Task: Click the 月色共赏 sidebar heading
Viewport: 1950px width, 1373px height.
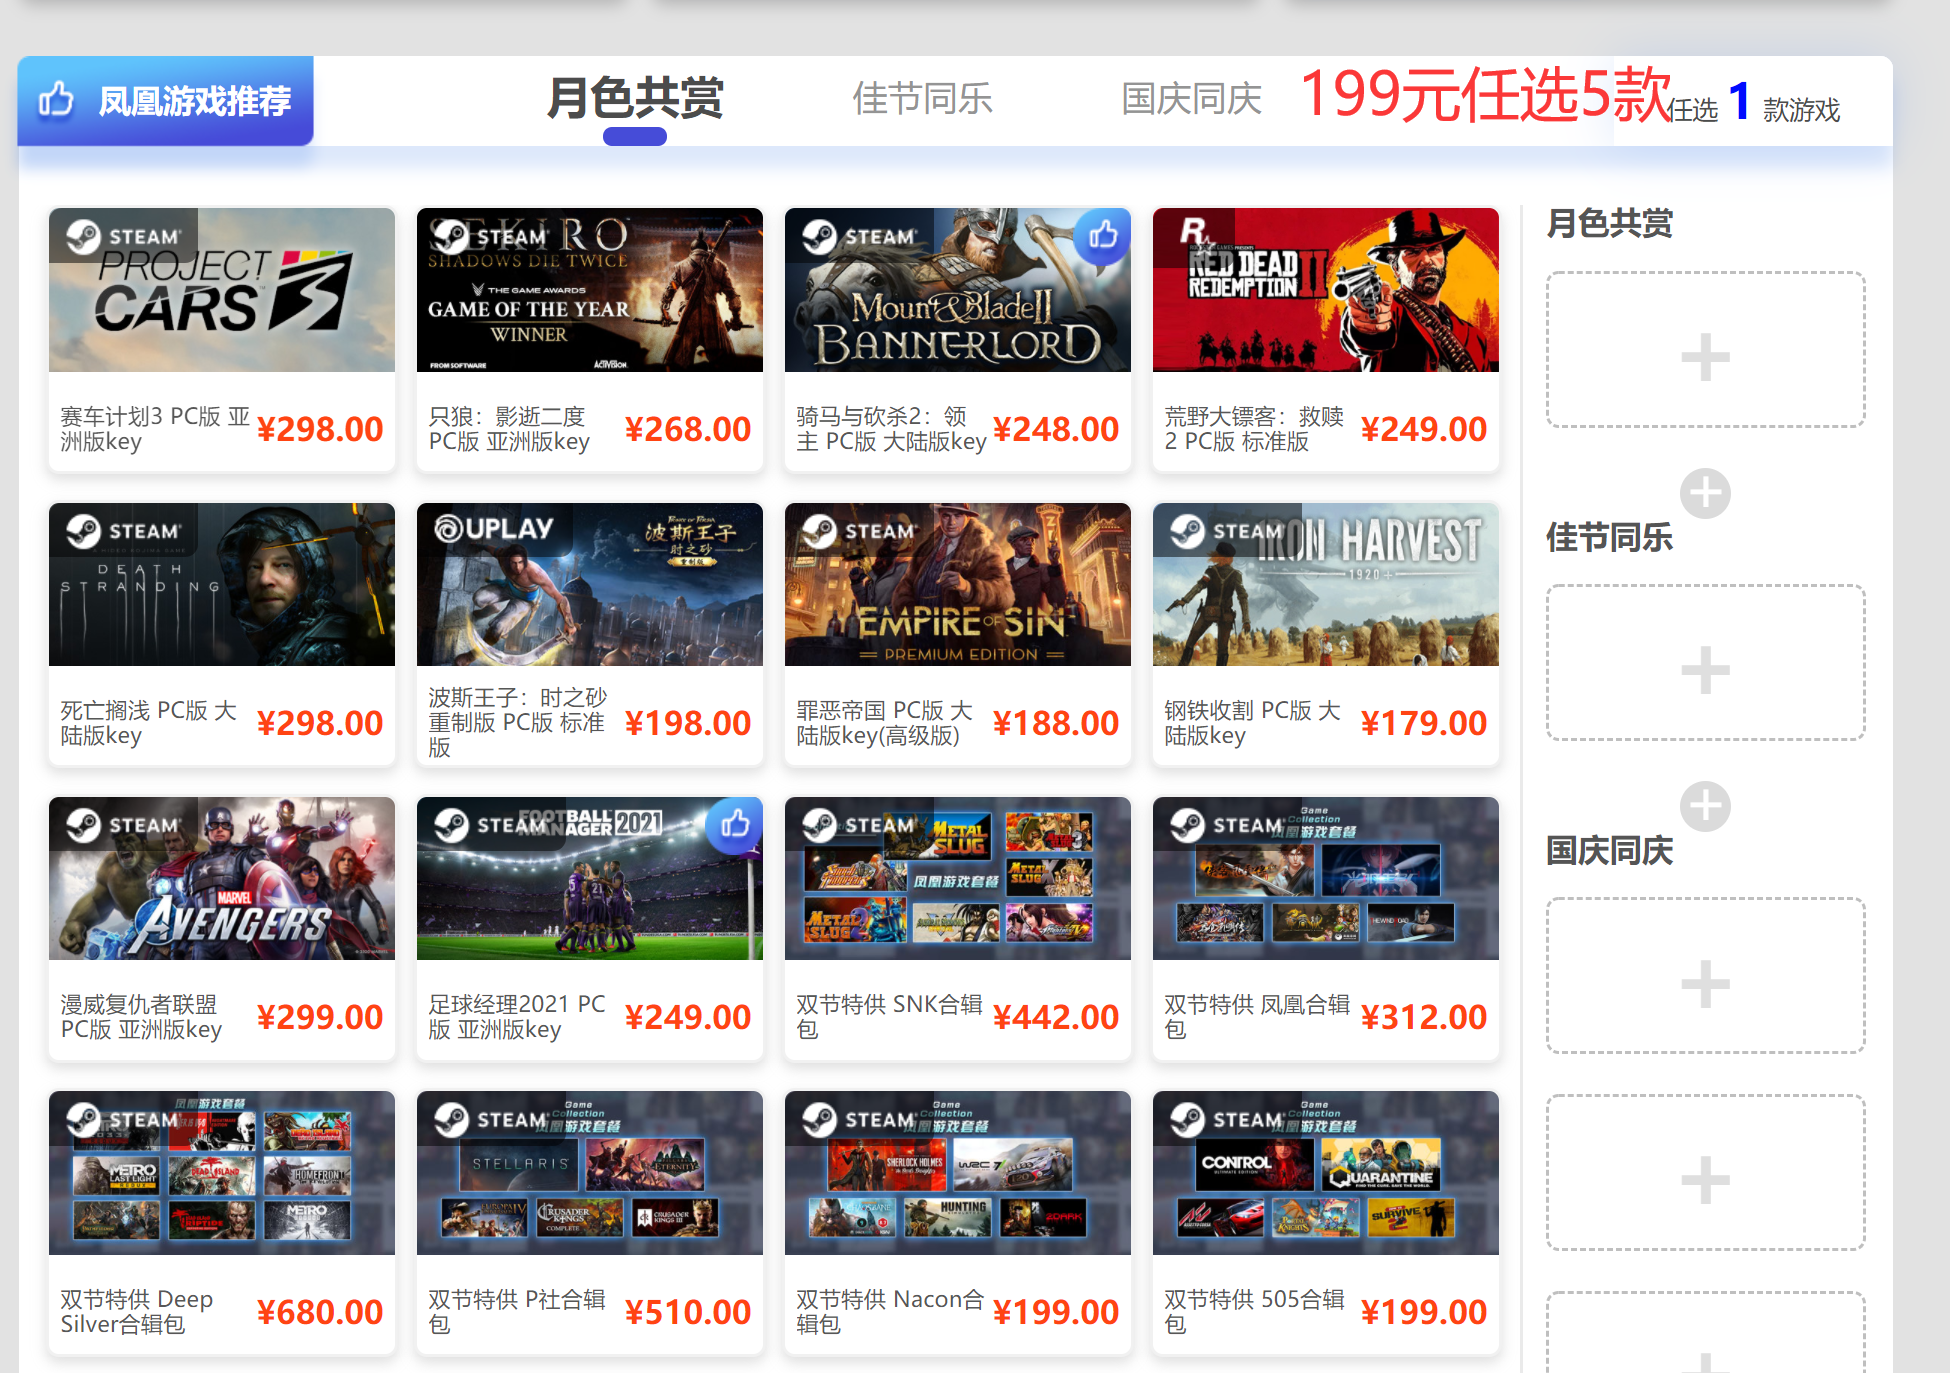Action: coord(1610,223)
